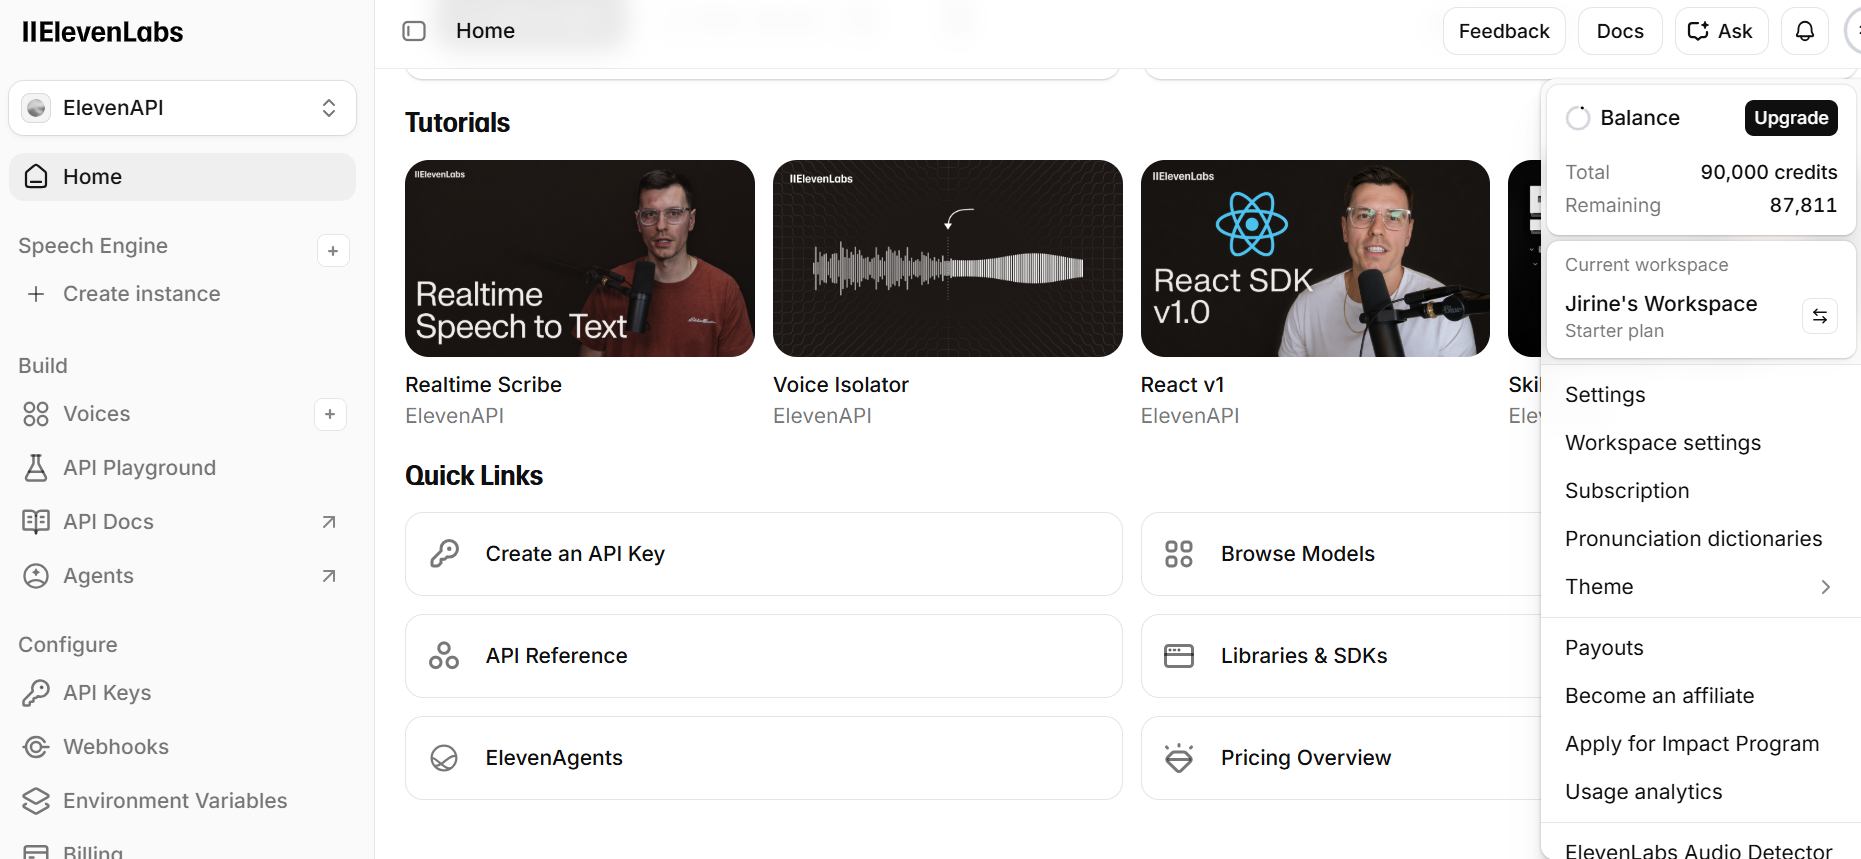The height and width of the screenshot is (859, 1861).
Task: Click the balance progress ring
Action: (x=1578, y=118)
